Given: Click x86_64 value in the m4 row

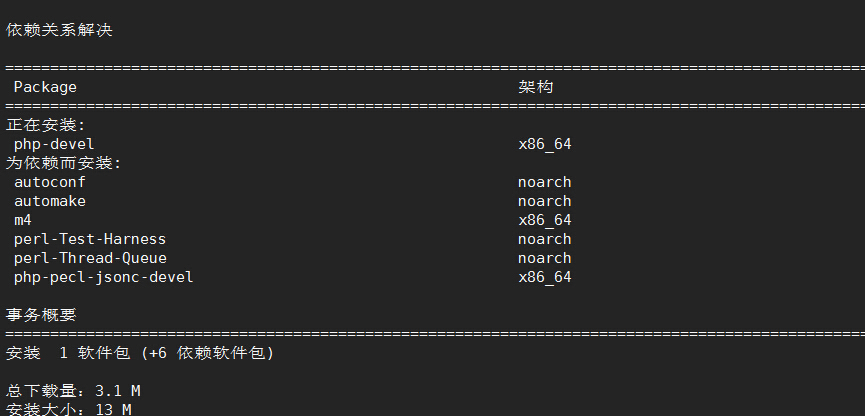Looking at the screenshot, I should [544, 220].
